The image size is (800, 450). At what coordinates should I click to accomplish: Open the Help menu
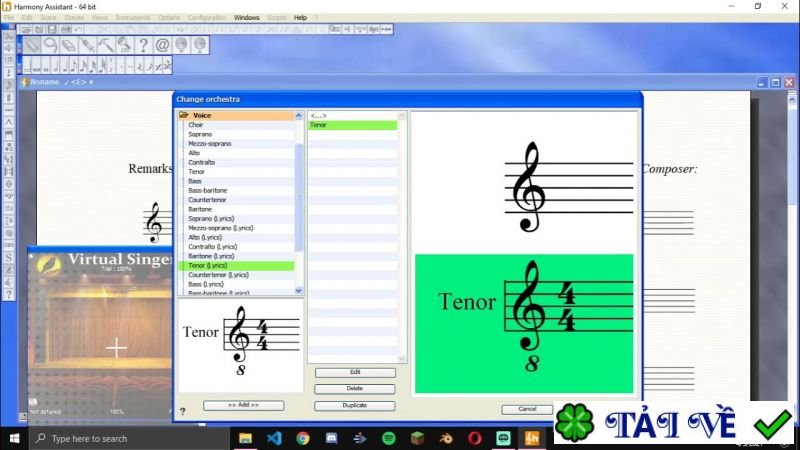[x=300, y=17]
